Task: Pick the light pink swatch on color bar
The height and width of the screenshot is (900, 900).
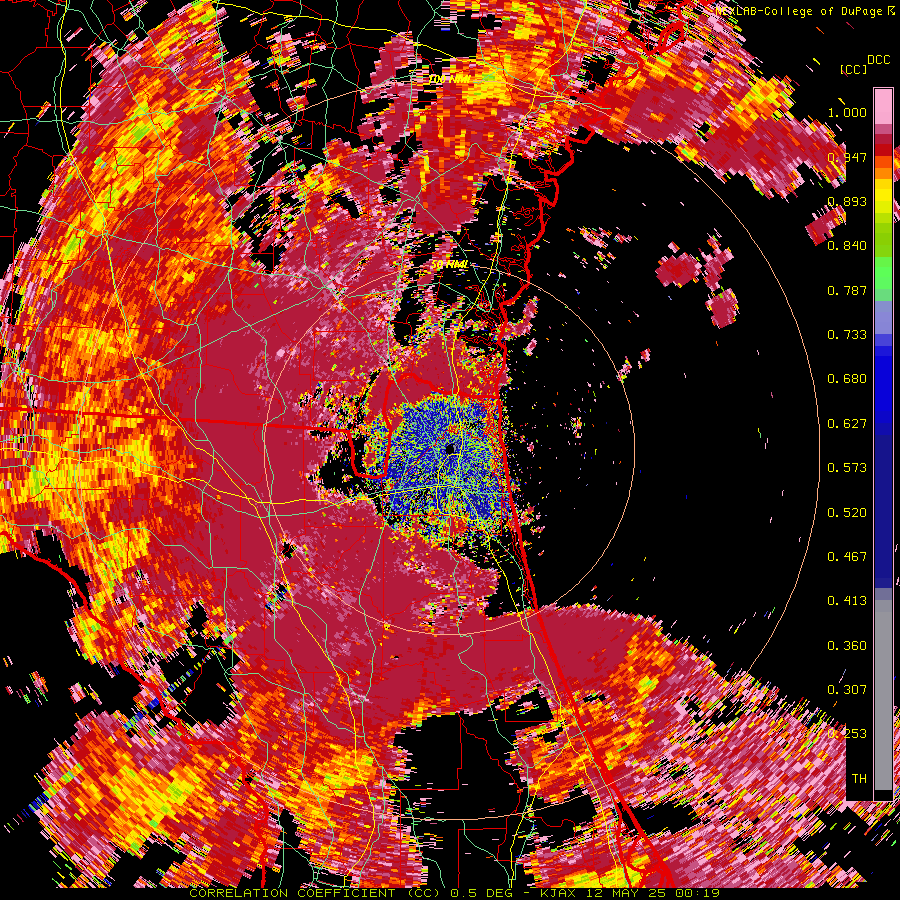Action: point(883,106)
